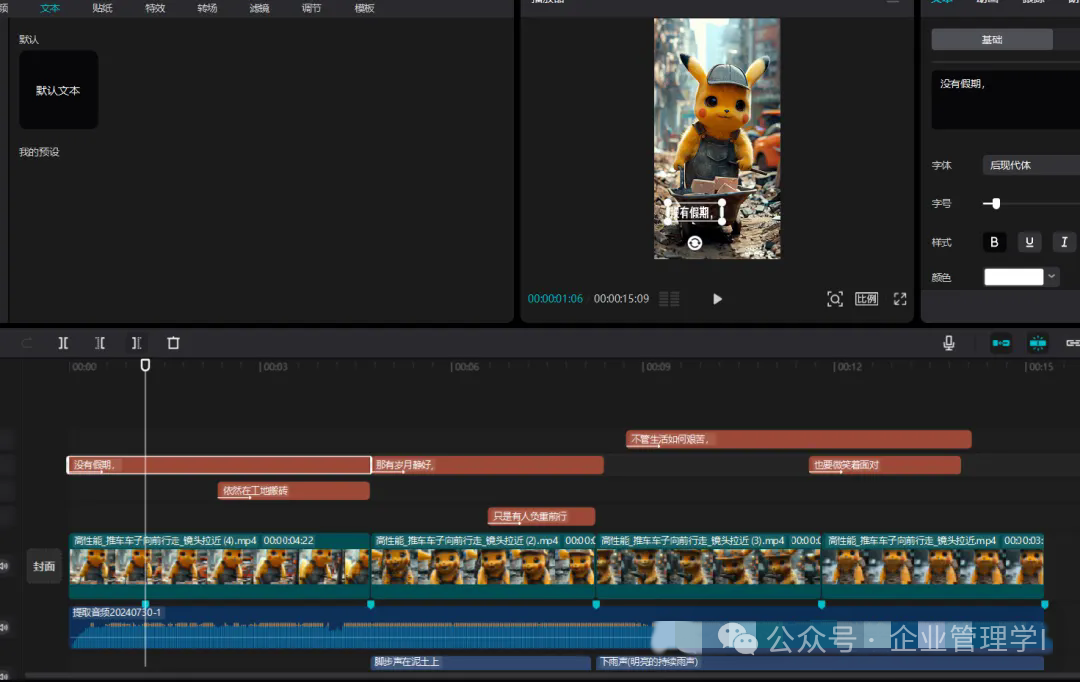
Task: Click the total duration 00:00:15:09
Action: coord(621,299)
